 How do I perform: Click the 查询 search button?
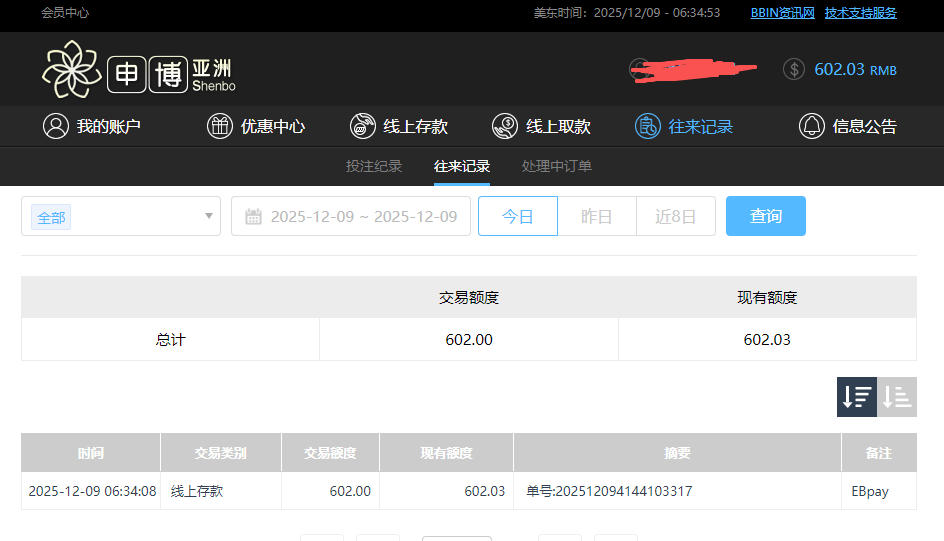point(766,216)
